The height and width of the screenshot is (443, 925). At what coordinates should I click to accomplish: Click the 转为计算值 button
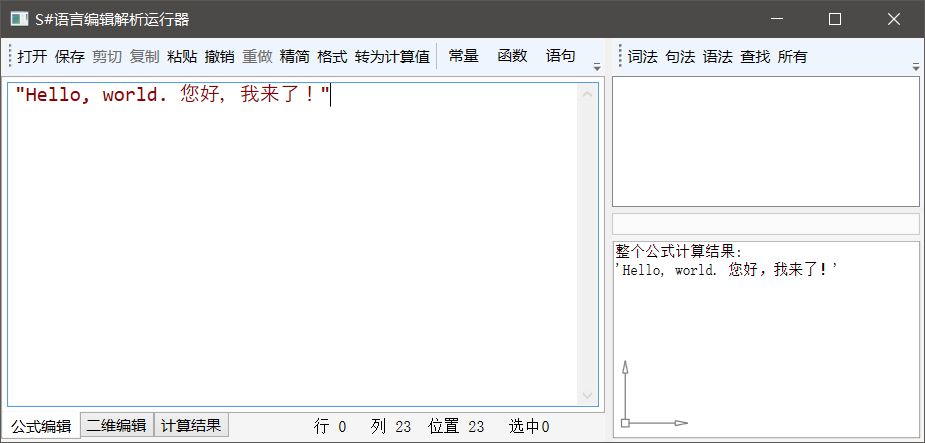click(x=392, y=57)
